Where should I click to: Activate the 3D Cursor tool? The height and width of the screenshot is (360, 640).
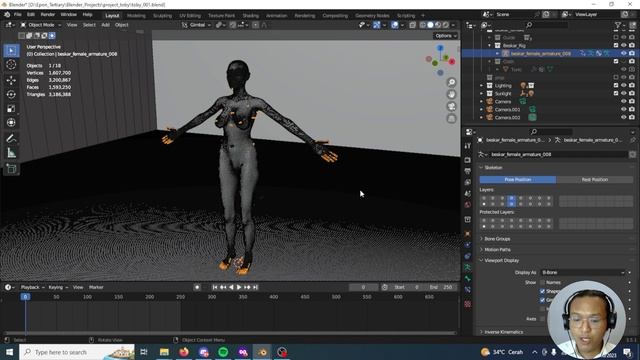(11, 64)
